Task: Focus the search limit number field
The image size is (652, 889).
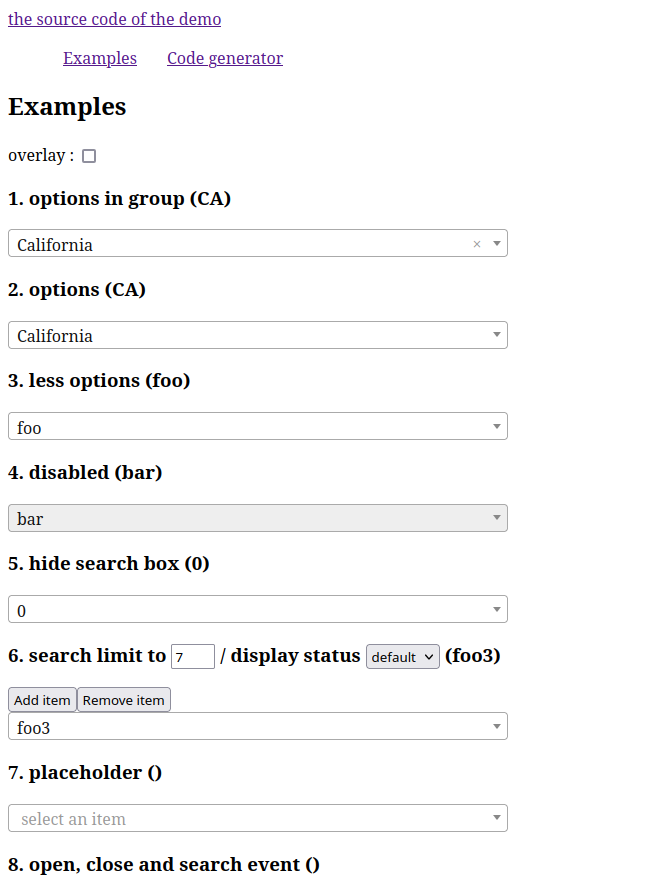Action: click(x=193, y=657)
